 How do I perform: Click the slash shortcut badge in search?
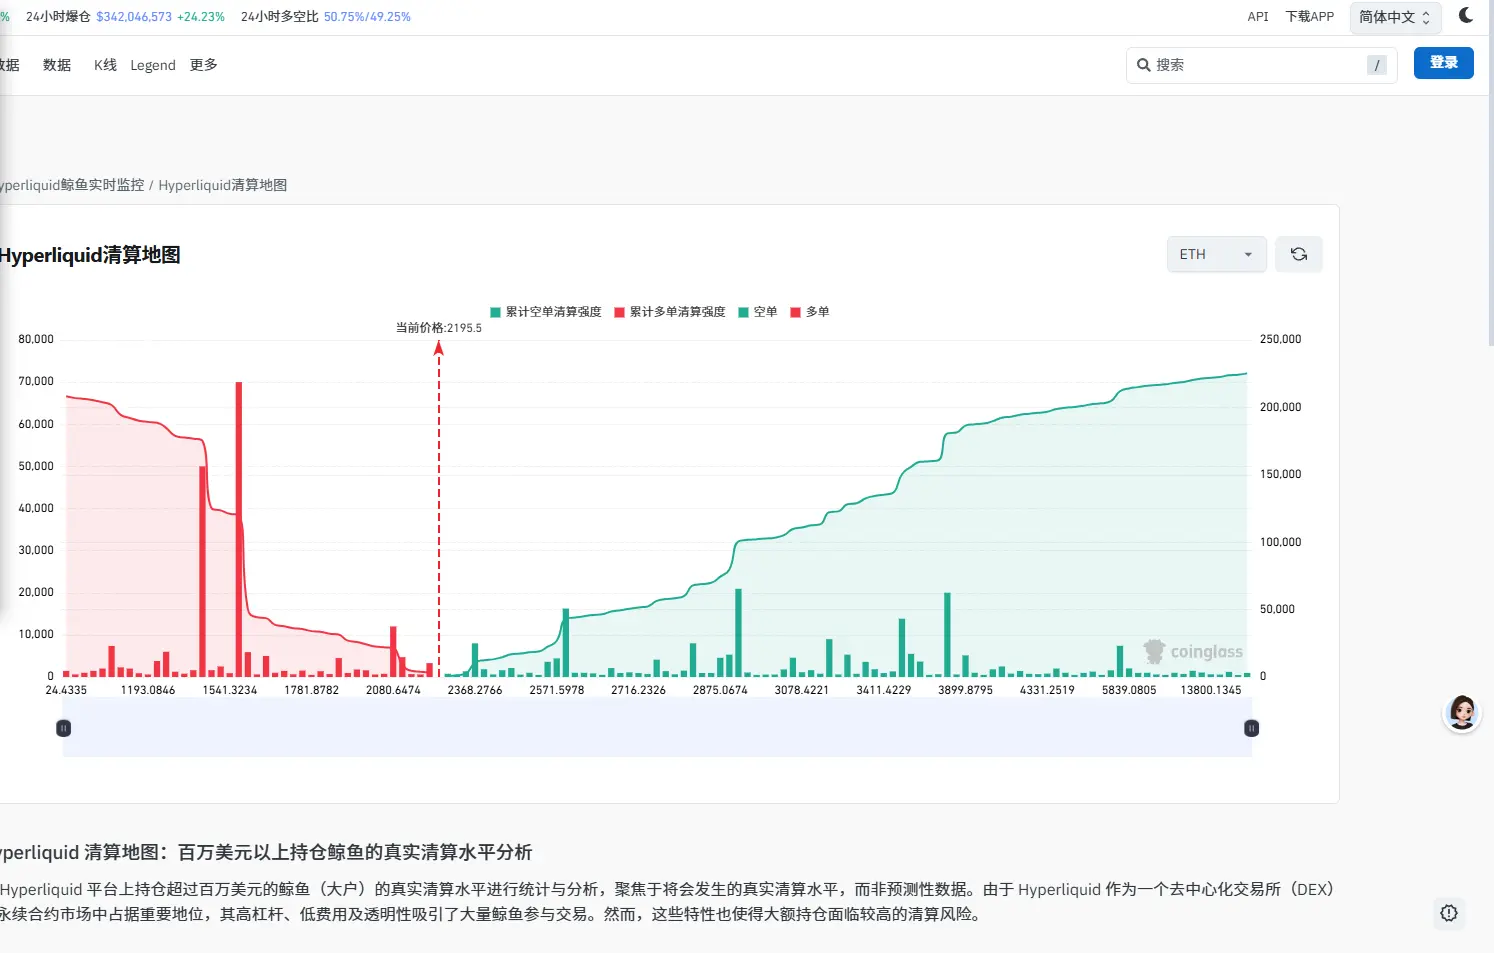tap(1377, 65)
